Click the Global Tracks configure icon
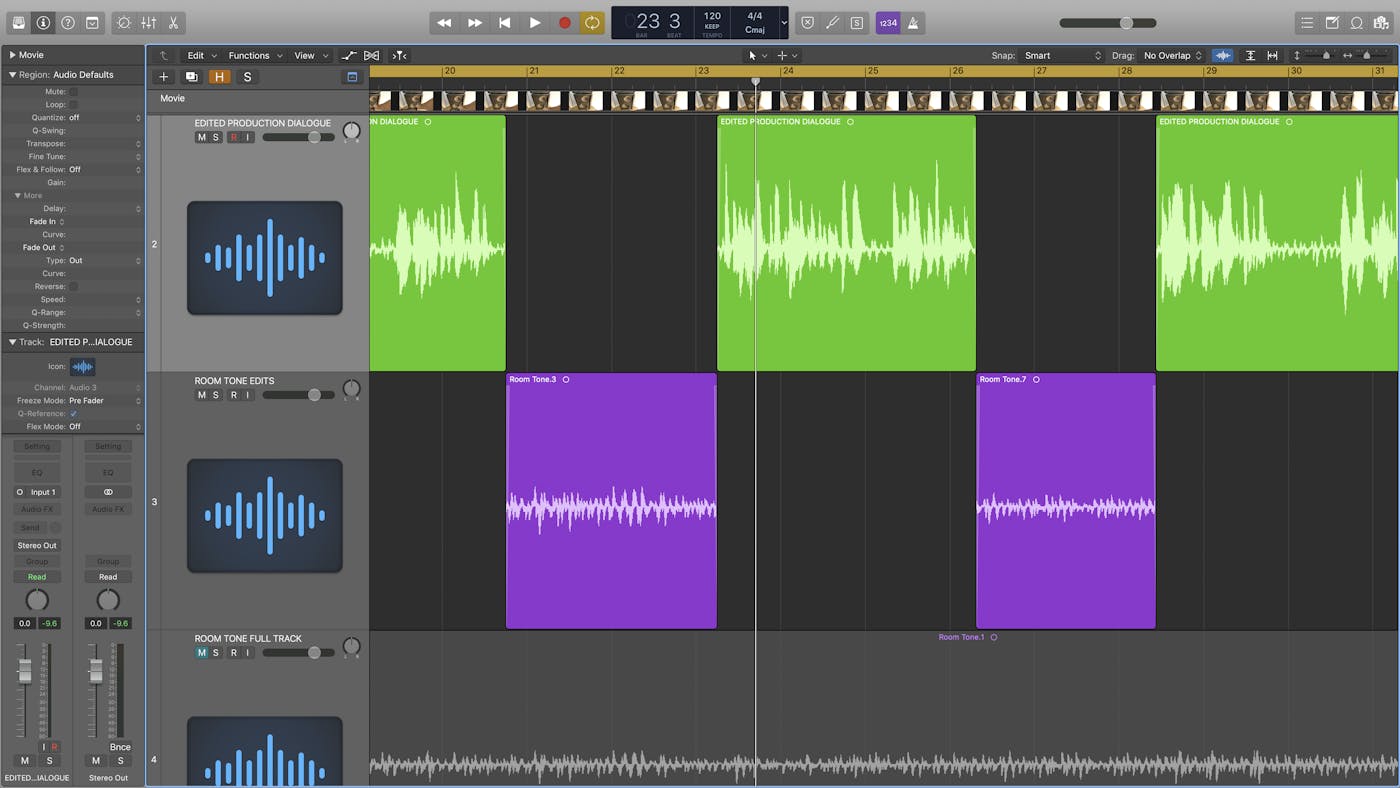1400x788 pixels. [x=352, y=77]
